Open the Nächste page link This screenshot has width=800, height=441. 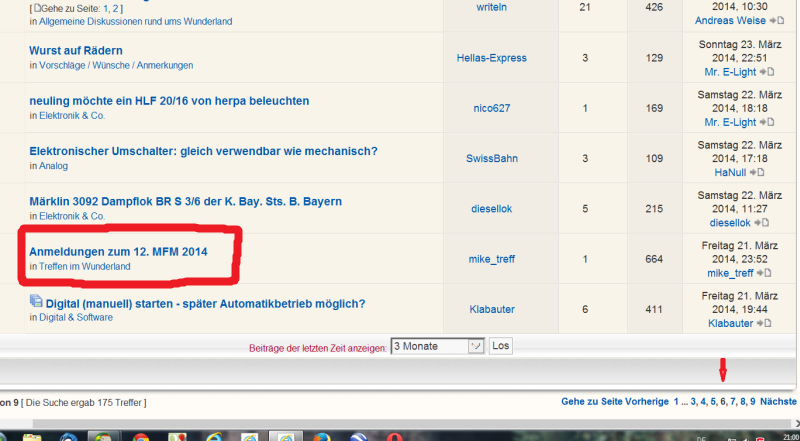pyautogui.click(x=778, y=401)
